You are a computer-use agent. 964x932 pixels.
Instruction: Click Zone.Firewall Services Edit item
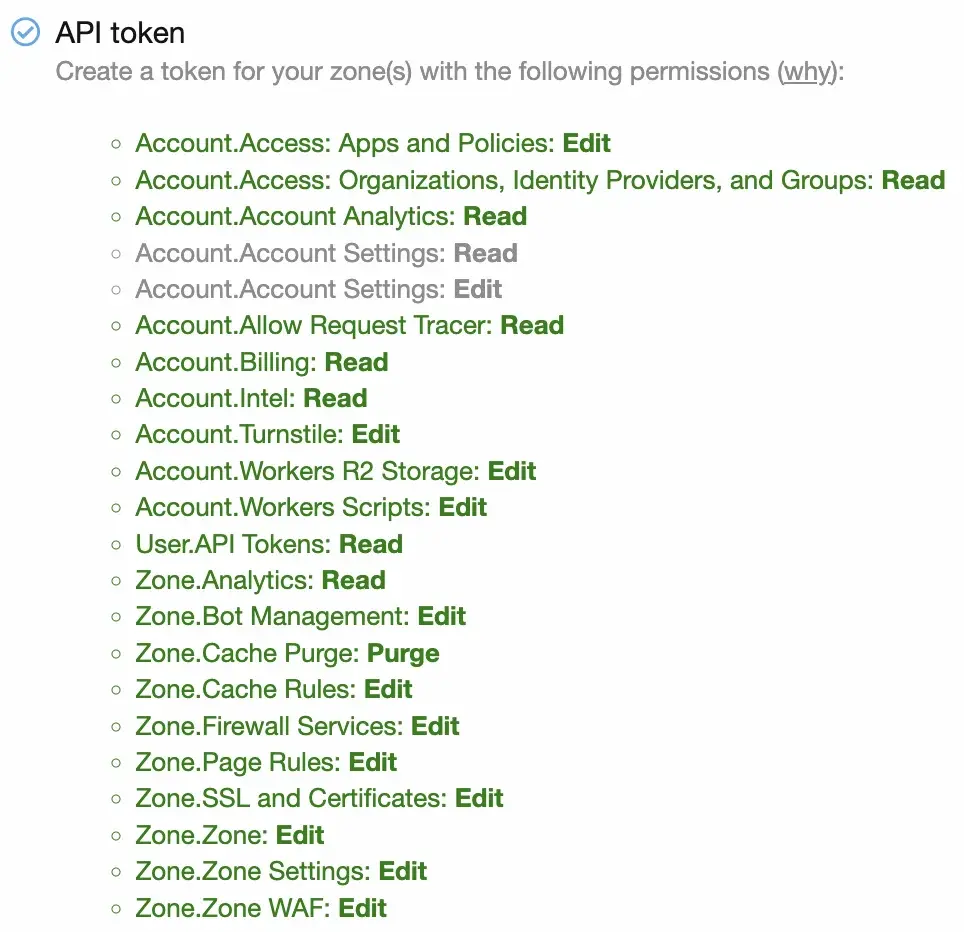click(x=297, y=726)
